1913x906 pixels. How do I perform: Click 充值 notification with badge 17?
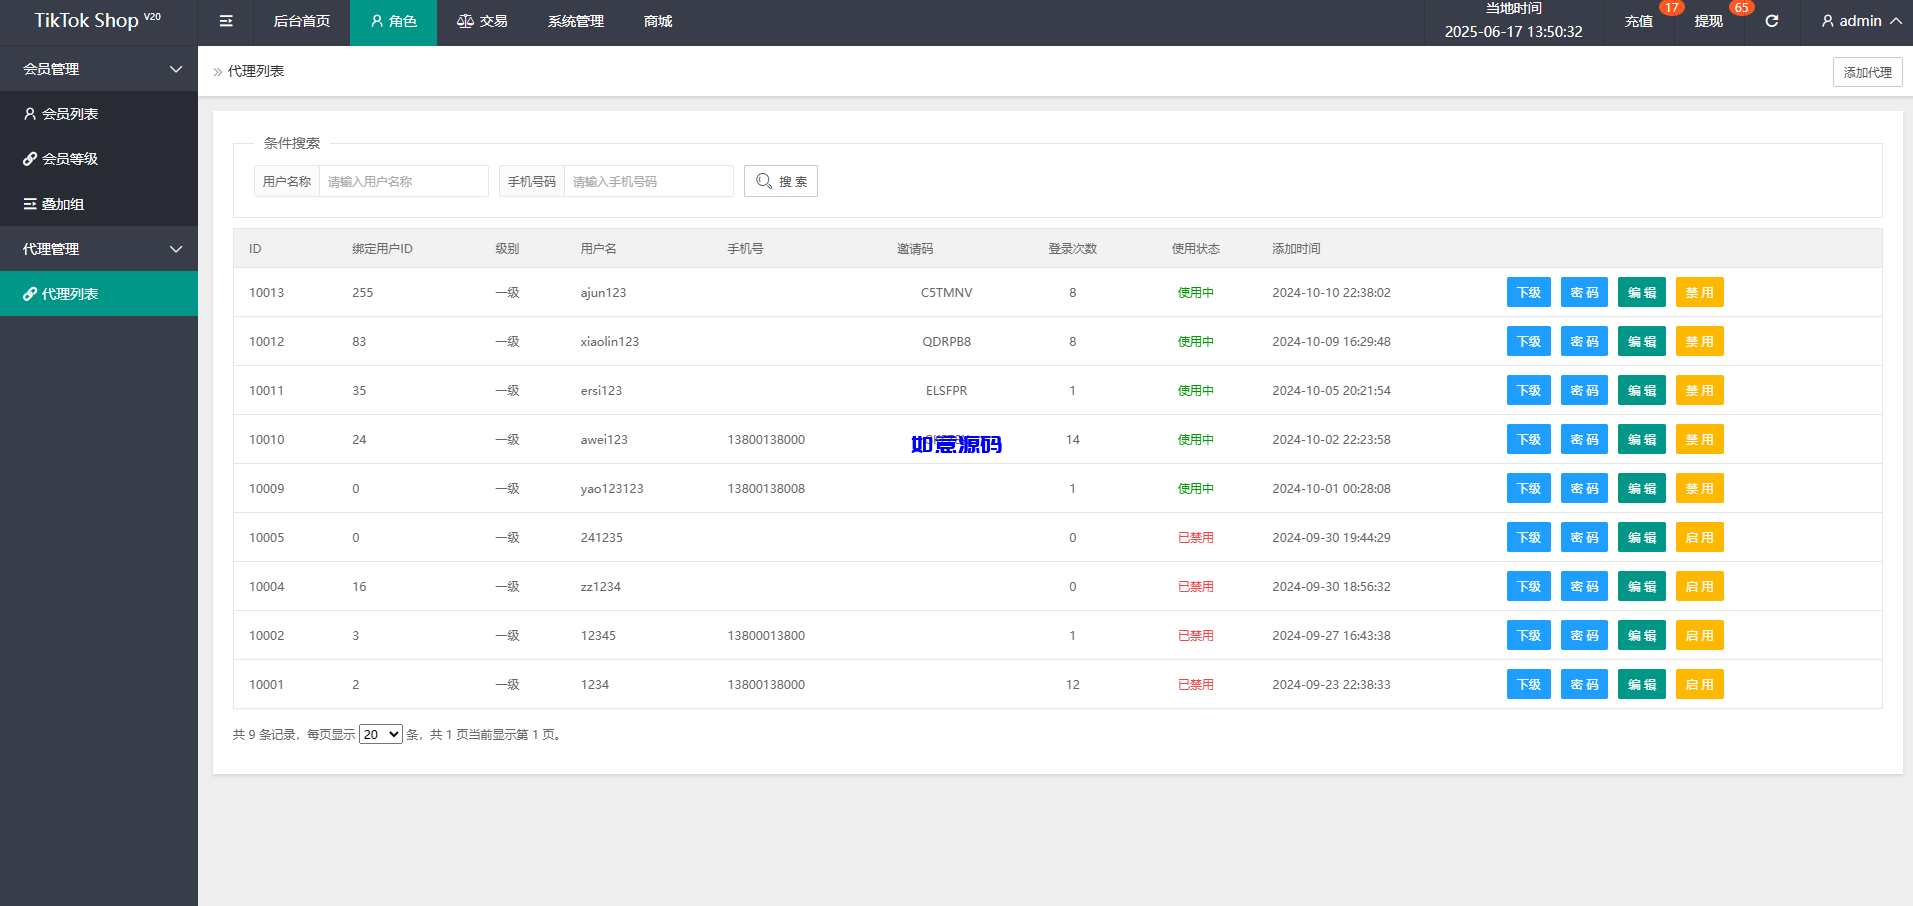(1639, 21)
